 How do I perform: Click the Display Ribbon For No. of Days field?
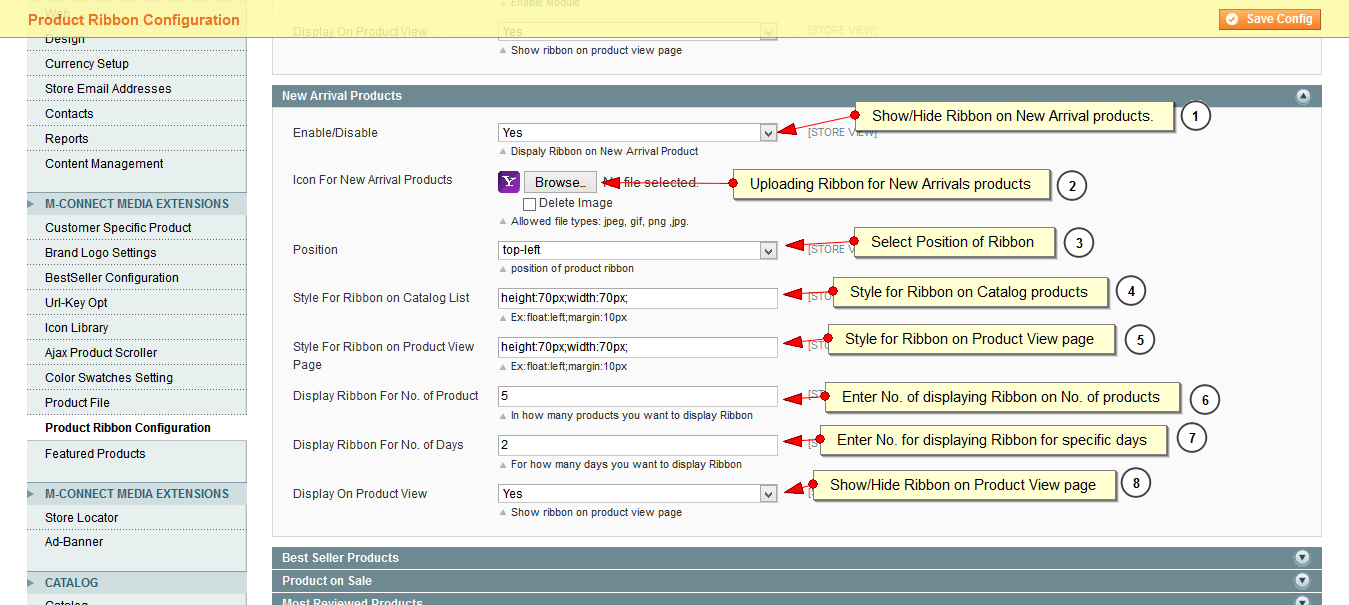[637, 445]
